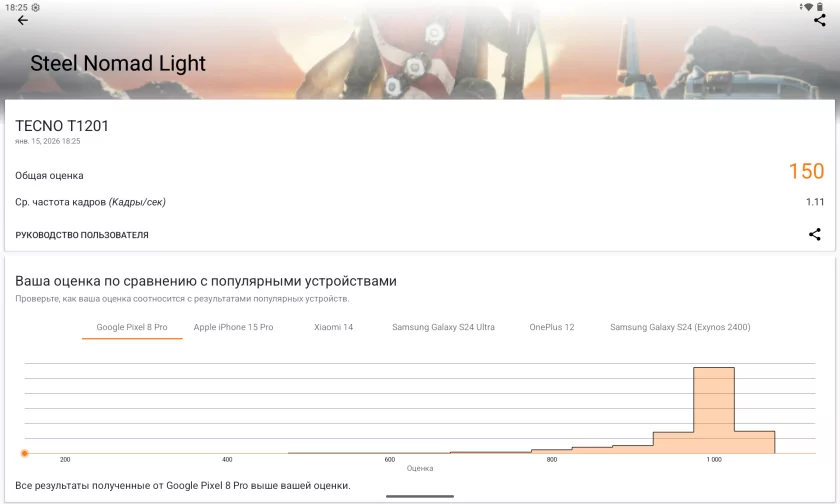Tap the overall score value 150
Image resolution: width=840 pixels, height=504 pixels.
(806, 171)
